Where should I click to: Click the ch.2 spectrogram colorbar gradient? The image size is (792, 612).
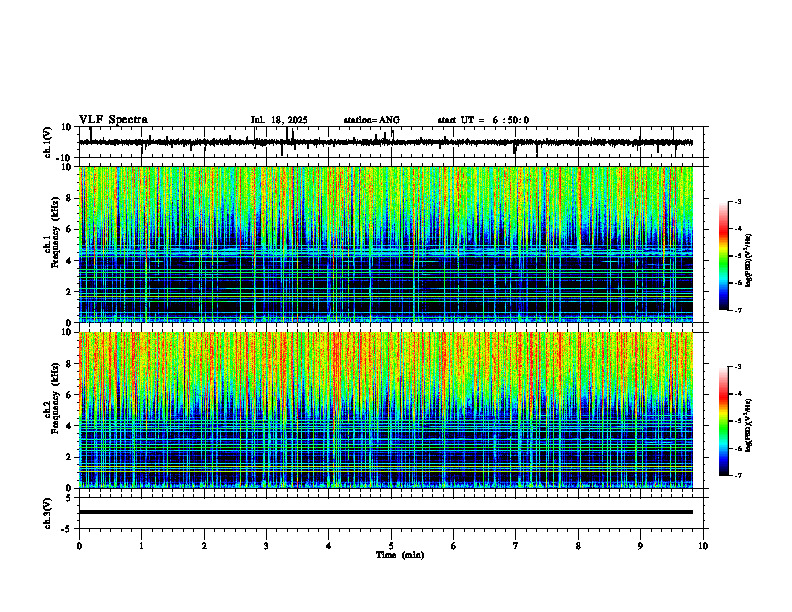point(723,421)
